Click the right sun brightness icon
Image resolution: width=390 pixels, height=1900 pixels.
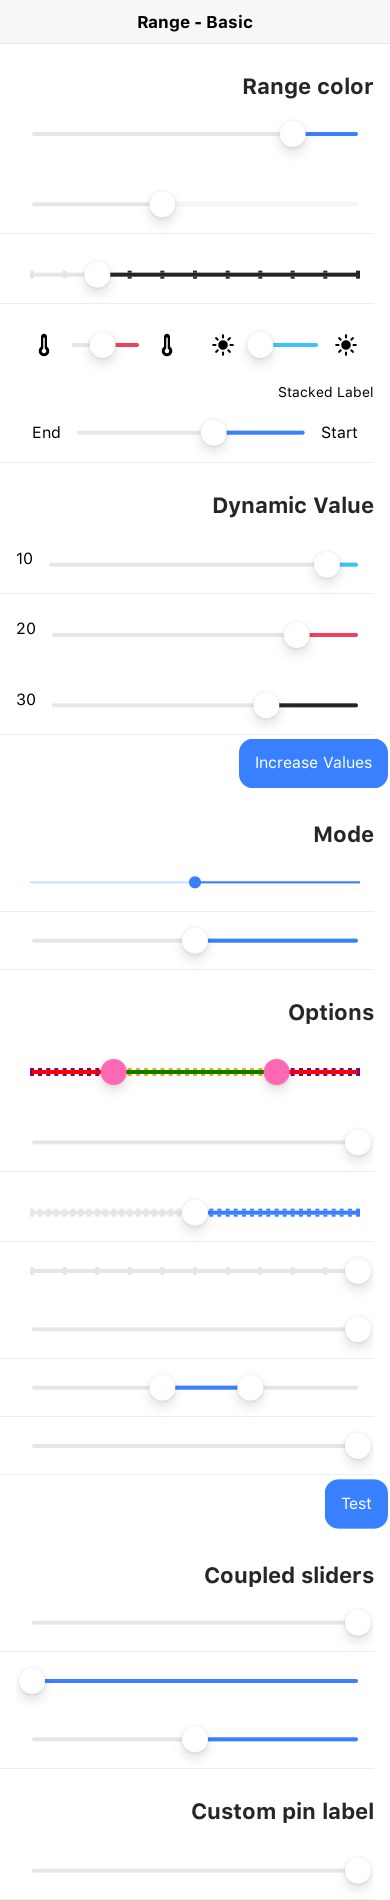coord(346,346)
